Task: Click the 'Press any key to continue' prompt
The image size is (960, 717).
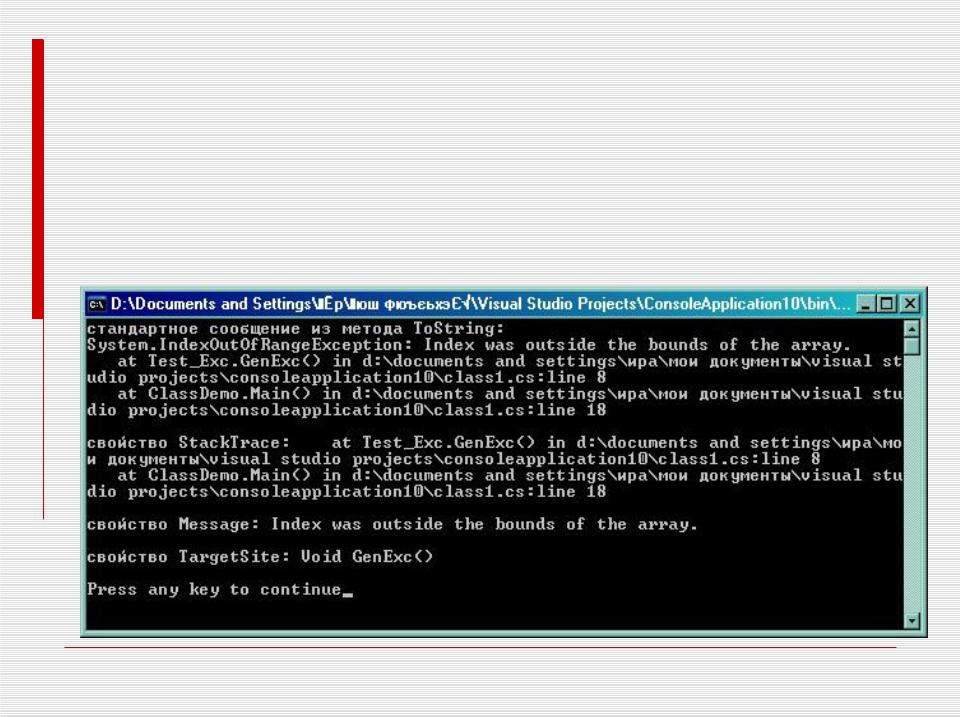Action: [214, 590]
